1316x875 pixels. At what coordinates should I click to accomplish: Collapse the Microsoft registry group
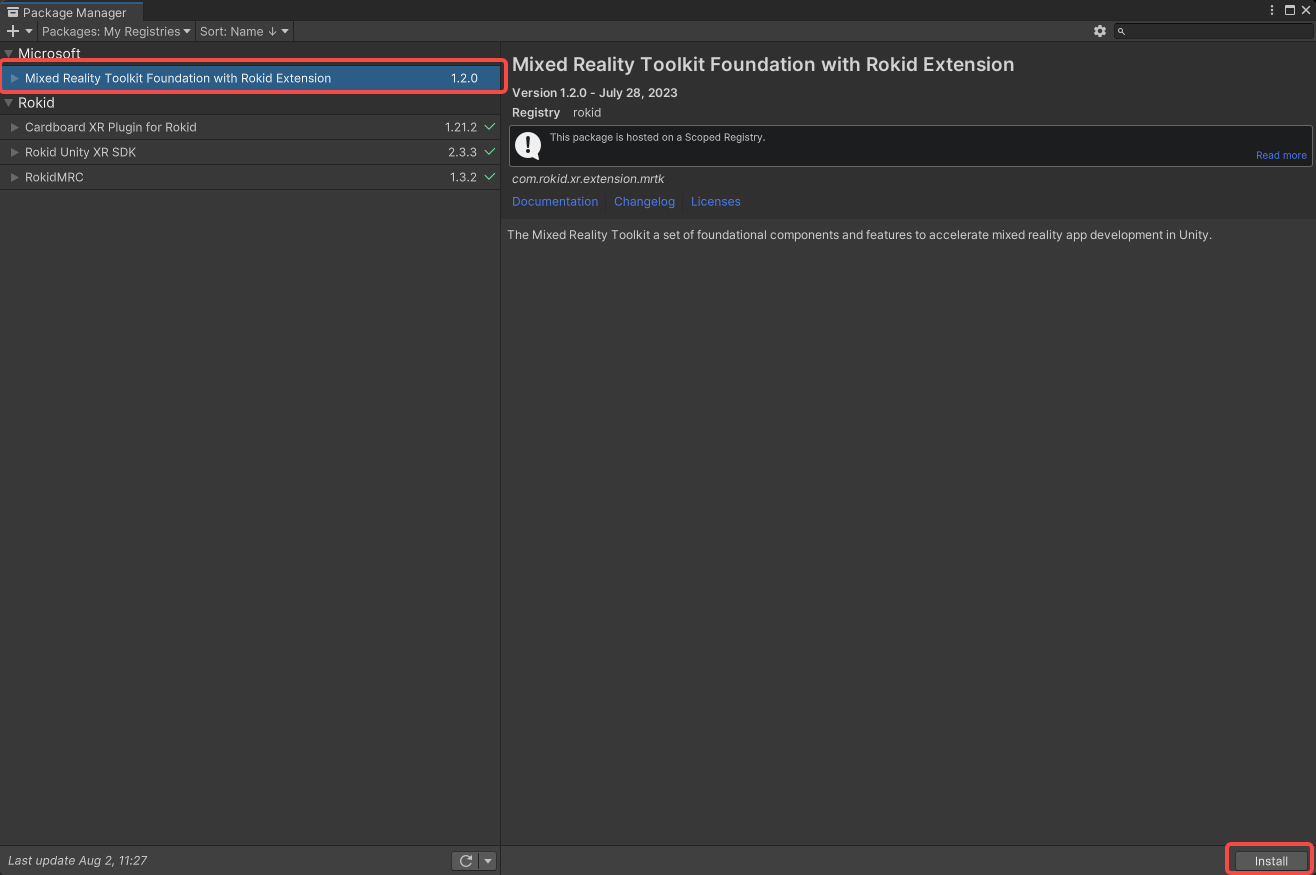(x=9, y=54)
